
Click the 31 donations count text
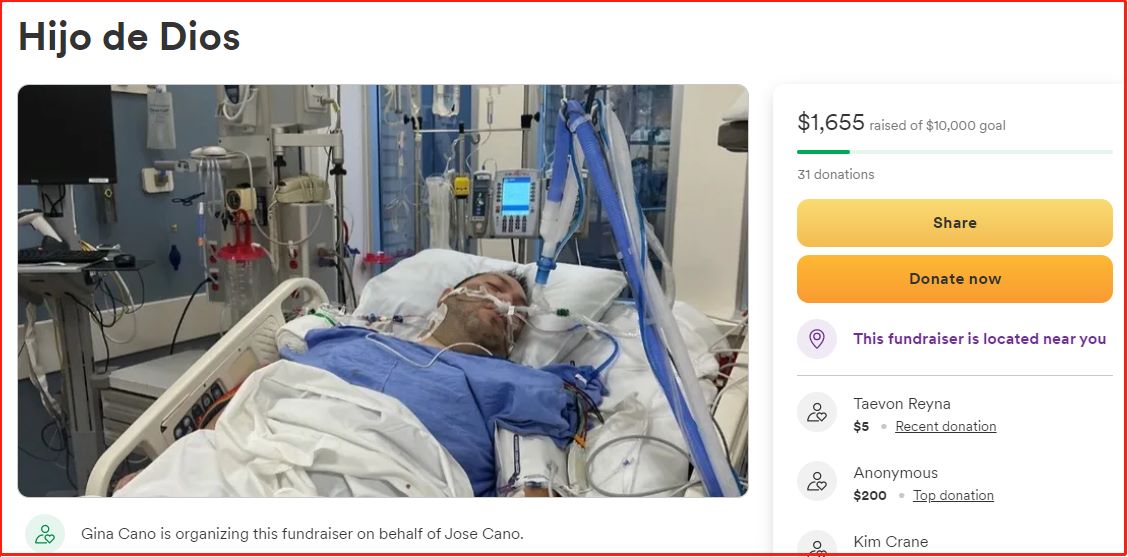tap(835, 174)
